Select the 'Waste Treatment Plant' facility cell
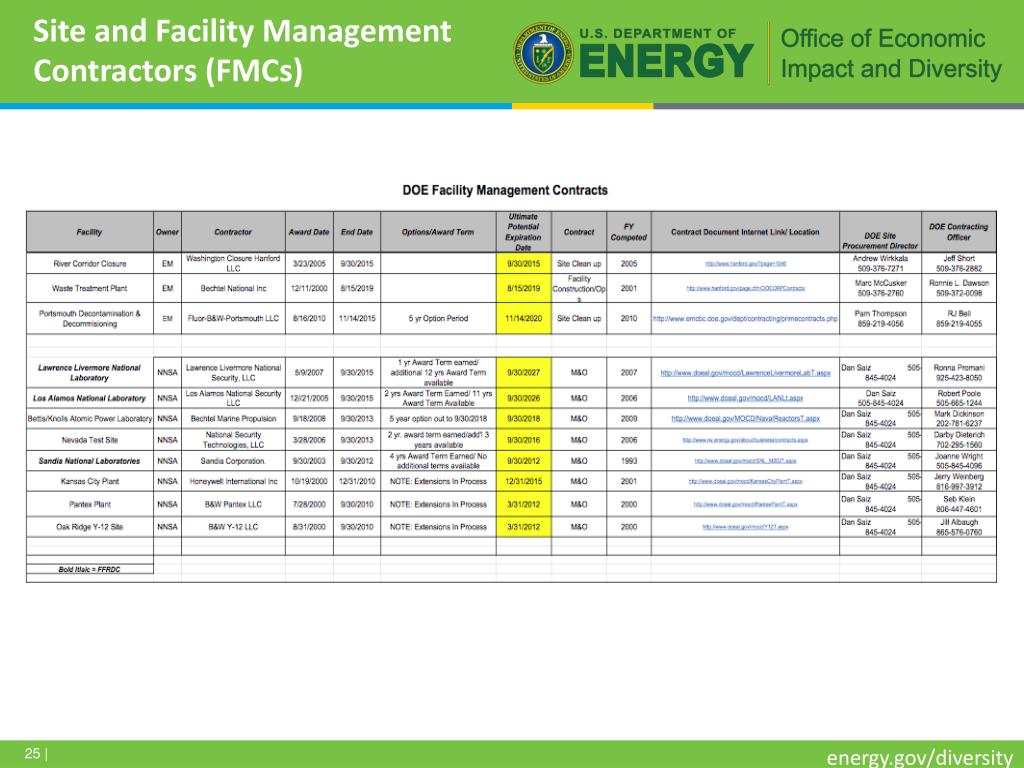1024x768 pixels. pyautogui.click(x=89, y=288)
